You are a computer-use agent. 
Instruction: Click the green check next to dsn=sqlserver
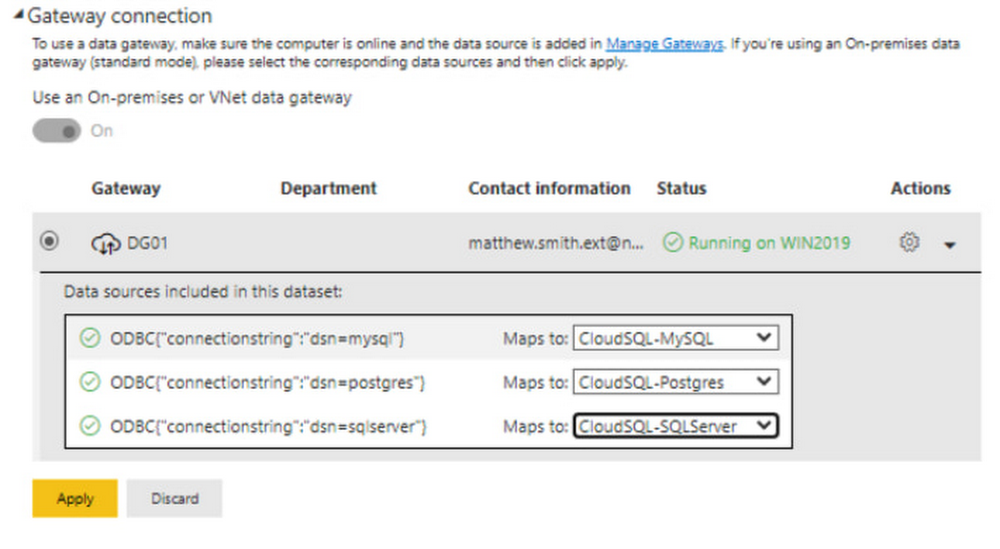tap(90, 426)
